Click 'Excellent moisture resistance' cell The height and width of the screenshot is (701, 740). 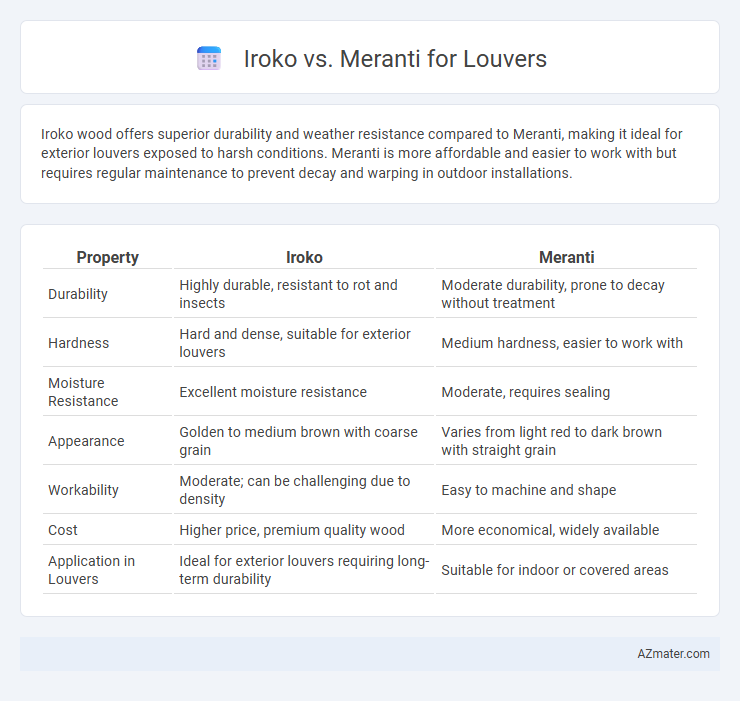pyautogui.click(x=273, y=392)
